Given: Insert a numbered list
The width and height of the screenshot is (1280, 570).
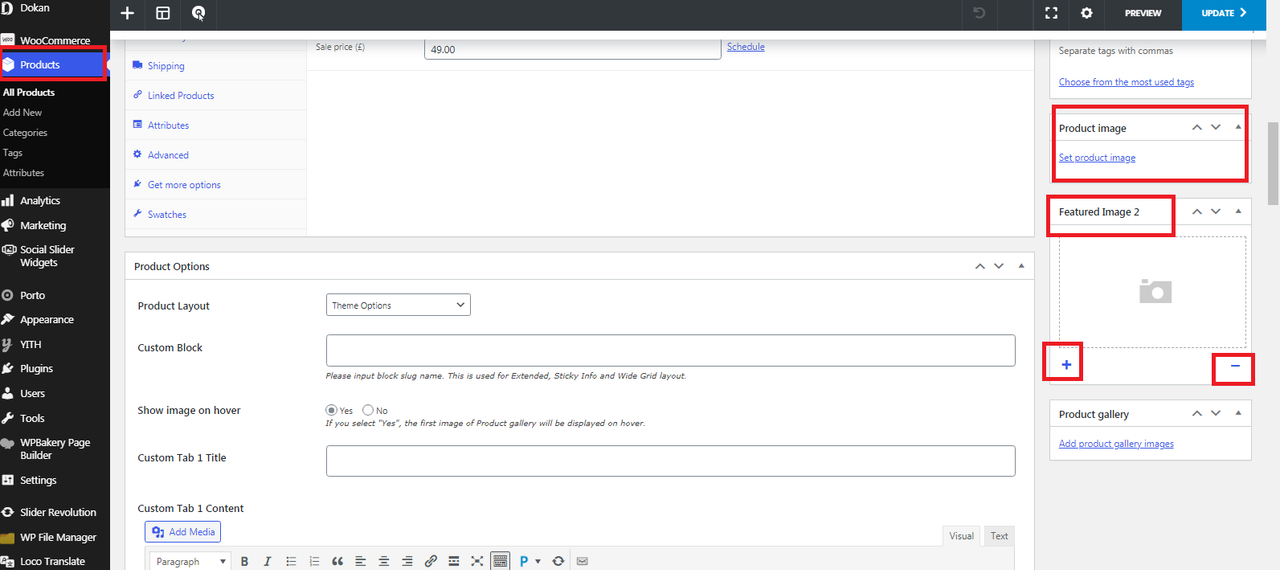Looking at the screenshot, I should (314, 561).
